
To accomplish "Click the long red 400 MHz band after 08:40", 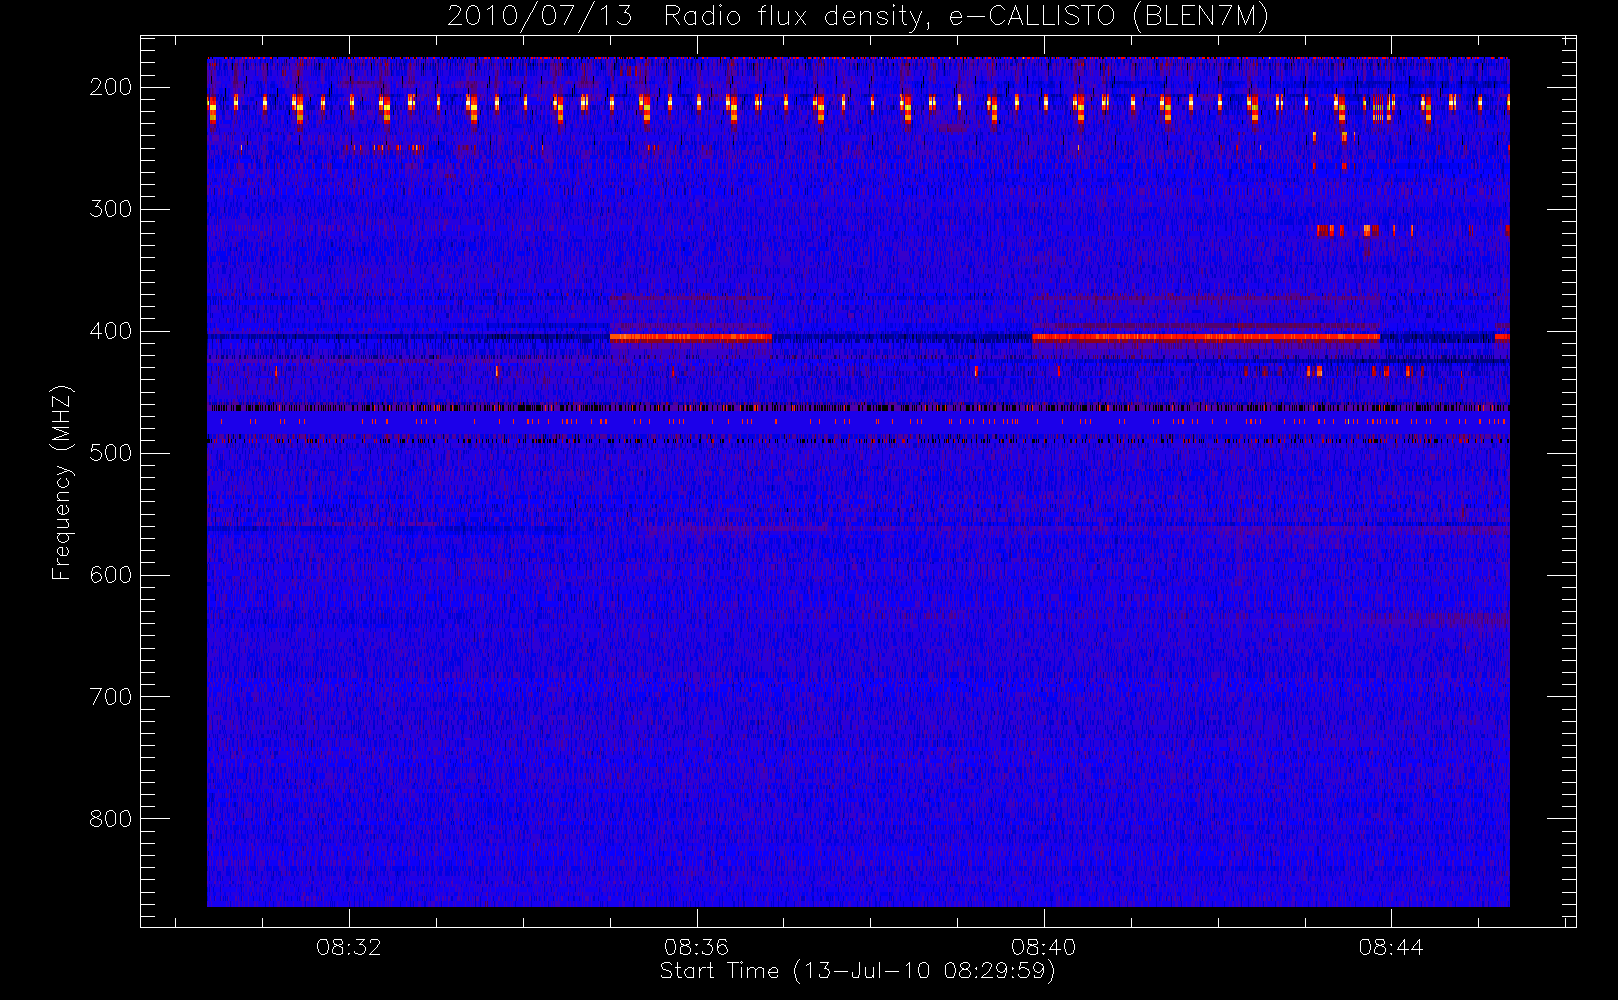I will 1206,337.
